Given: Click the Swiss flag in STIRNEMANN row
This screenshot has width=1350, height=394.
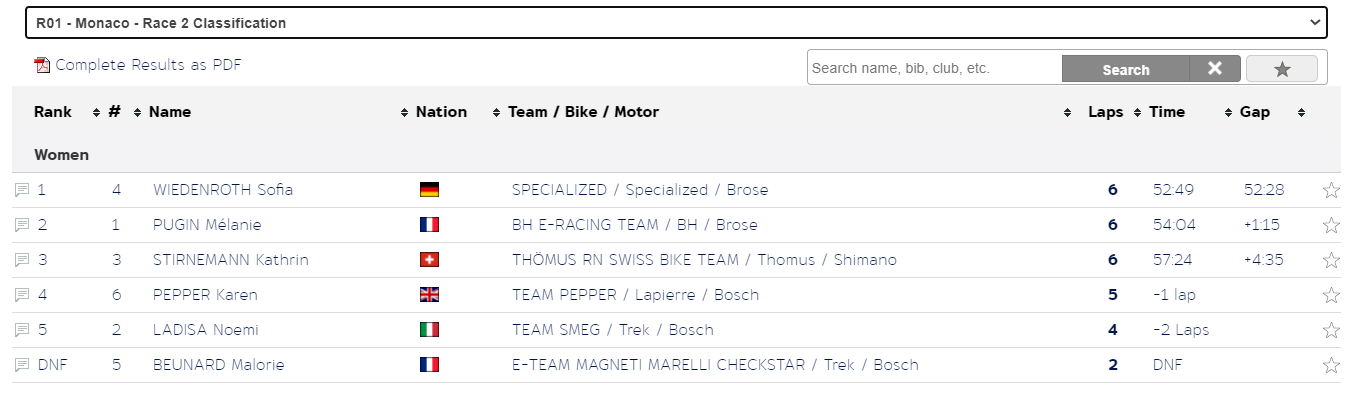Looking at the screenshot, I should 429,260.
